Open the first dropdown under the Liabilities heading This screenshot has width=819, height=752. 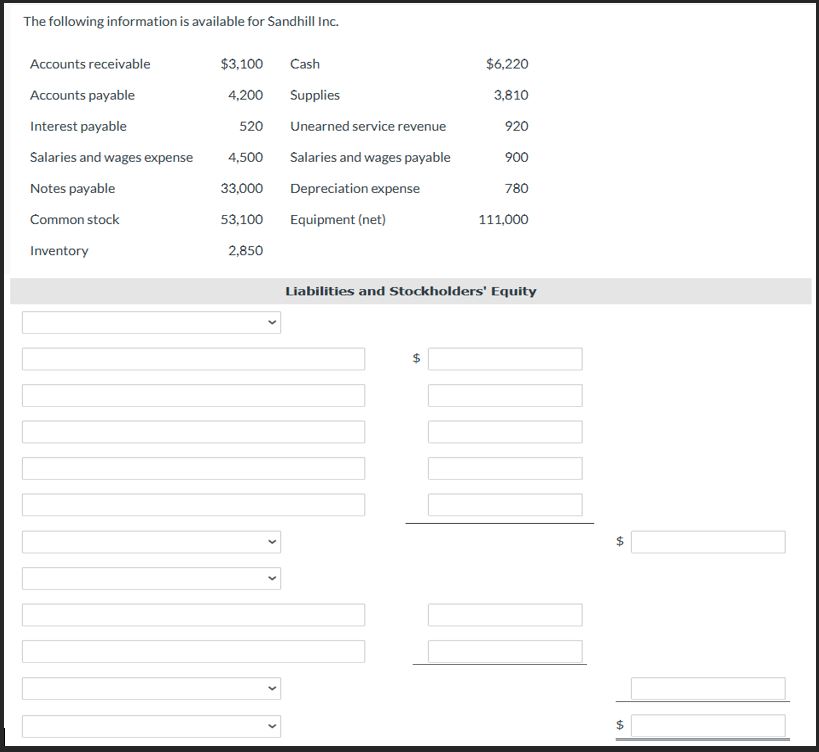(151, 322)
